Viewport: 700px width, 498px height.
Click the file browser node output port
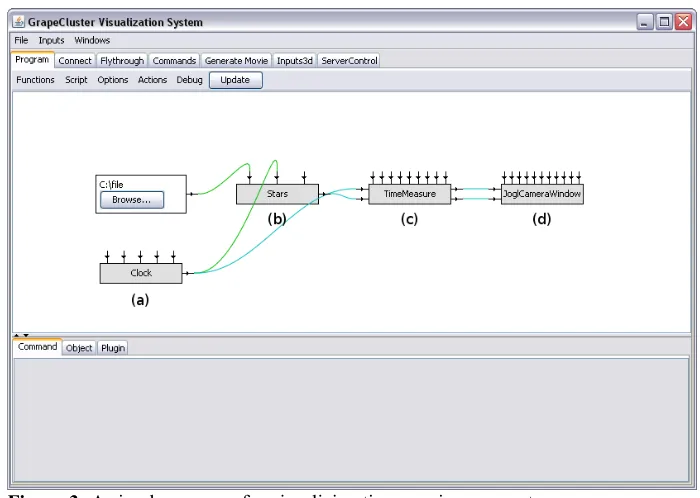point(192,194)
